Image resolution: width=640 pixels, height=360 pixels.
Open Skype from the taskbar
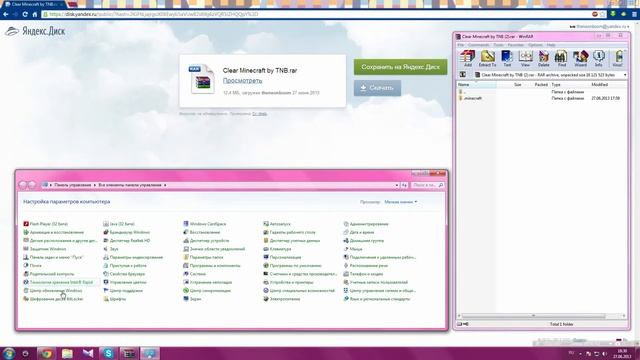(108, 353)
